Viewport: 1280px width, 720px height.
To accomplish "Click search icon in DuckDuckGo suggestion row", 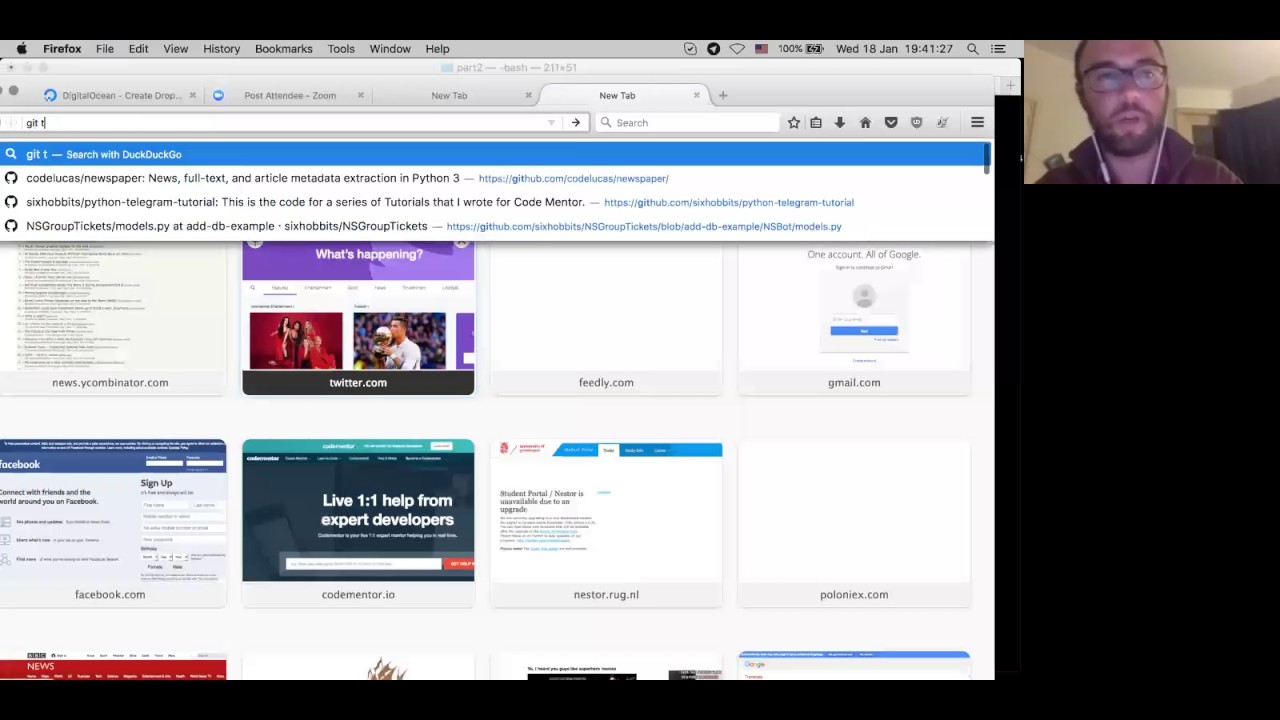I will click(x=11, y=154).
